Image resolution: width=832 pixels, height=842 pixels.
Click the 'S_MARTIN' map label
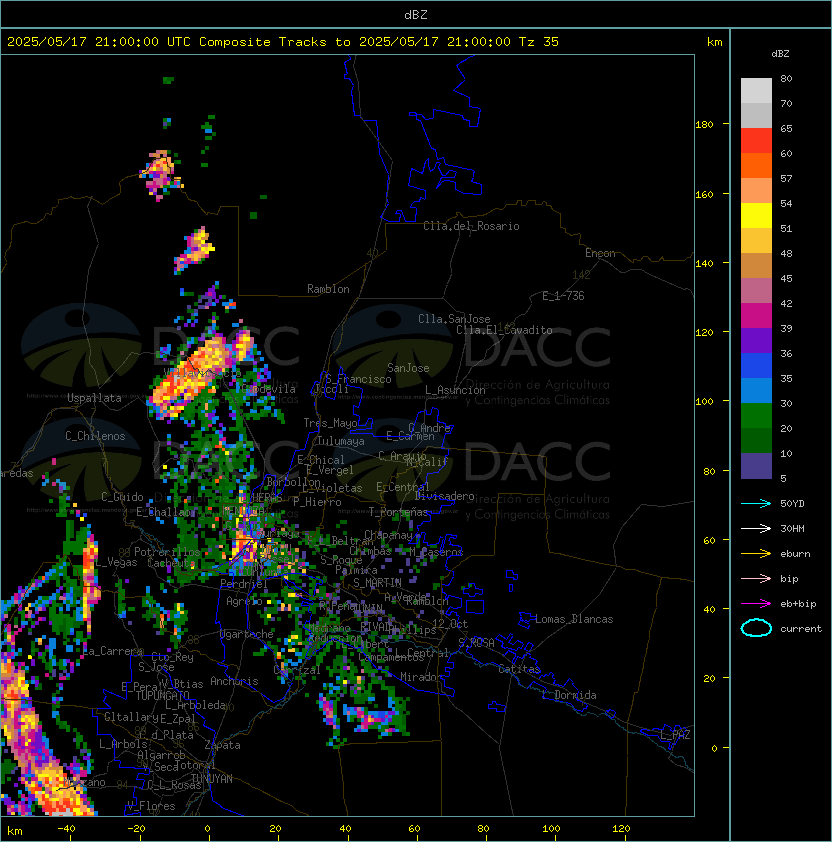click(377, 583)
